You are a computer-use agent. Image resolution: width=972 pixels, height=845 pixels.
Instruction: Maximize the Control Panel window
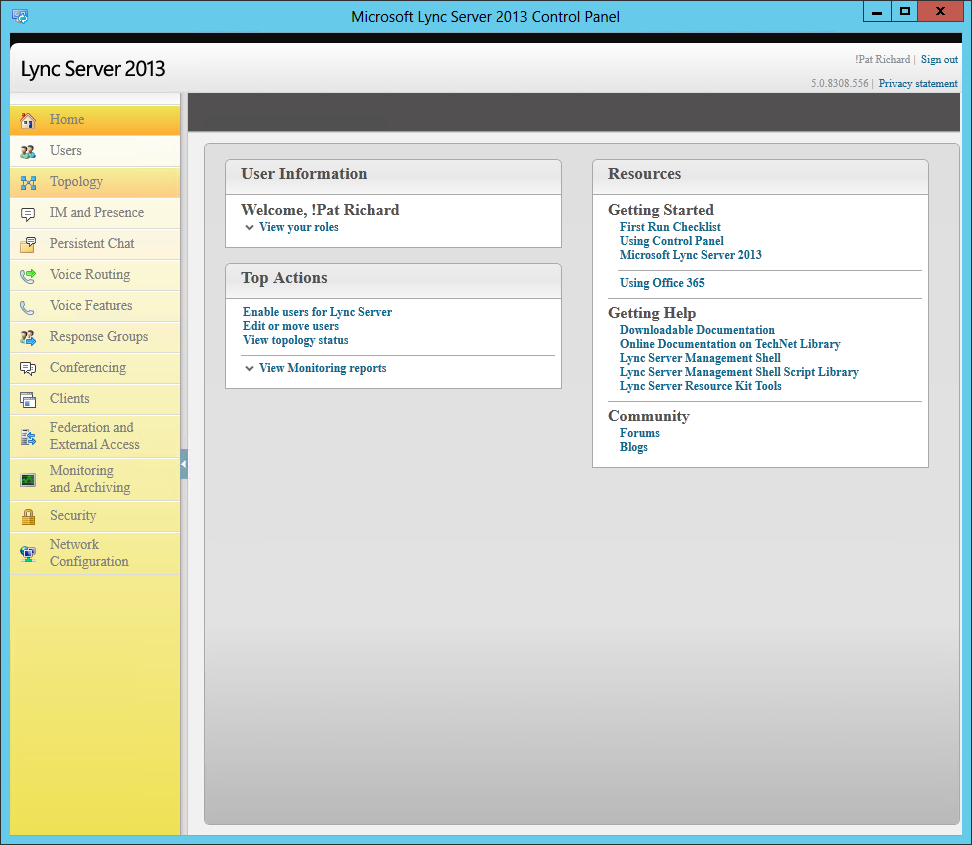coord(904,12)
